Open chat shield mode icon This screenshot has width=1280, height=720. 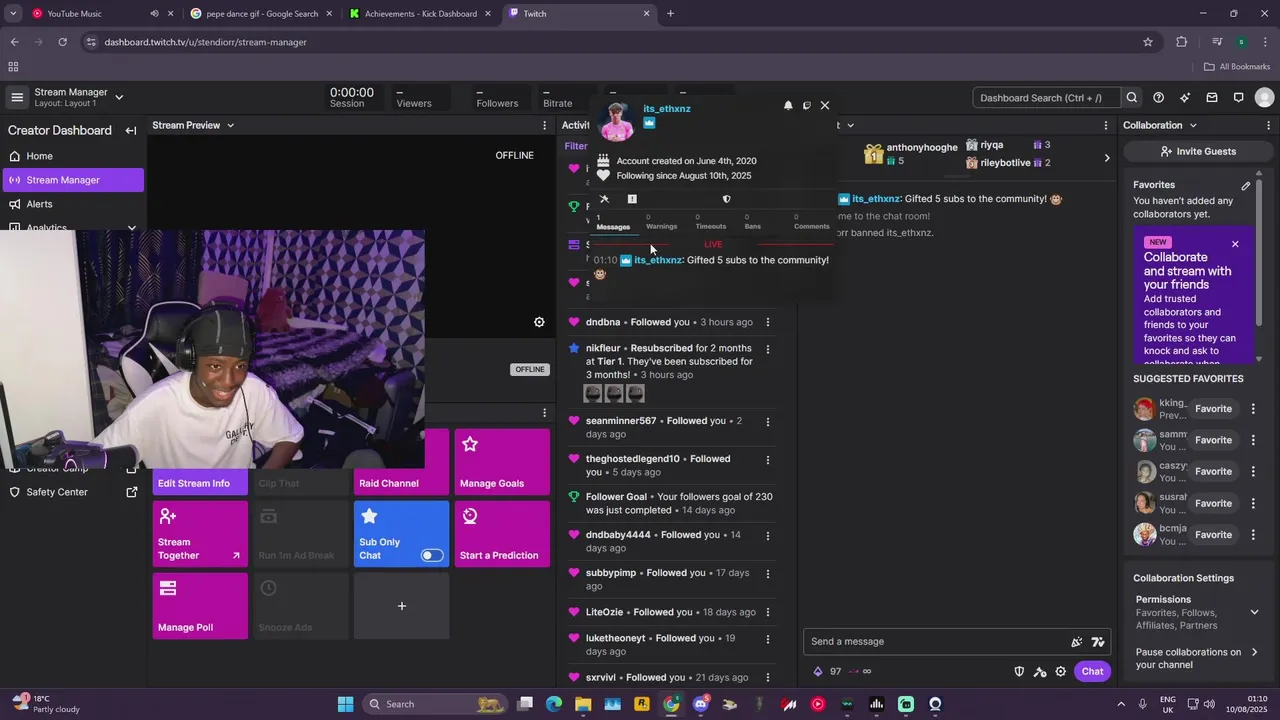tap(1019, 672)
